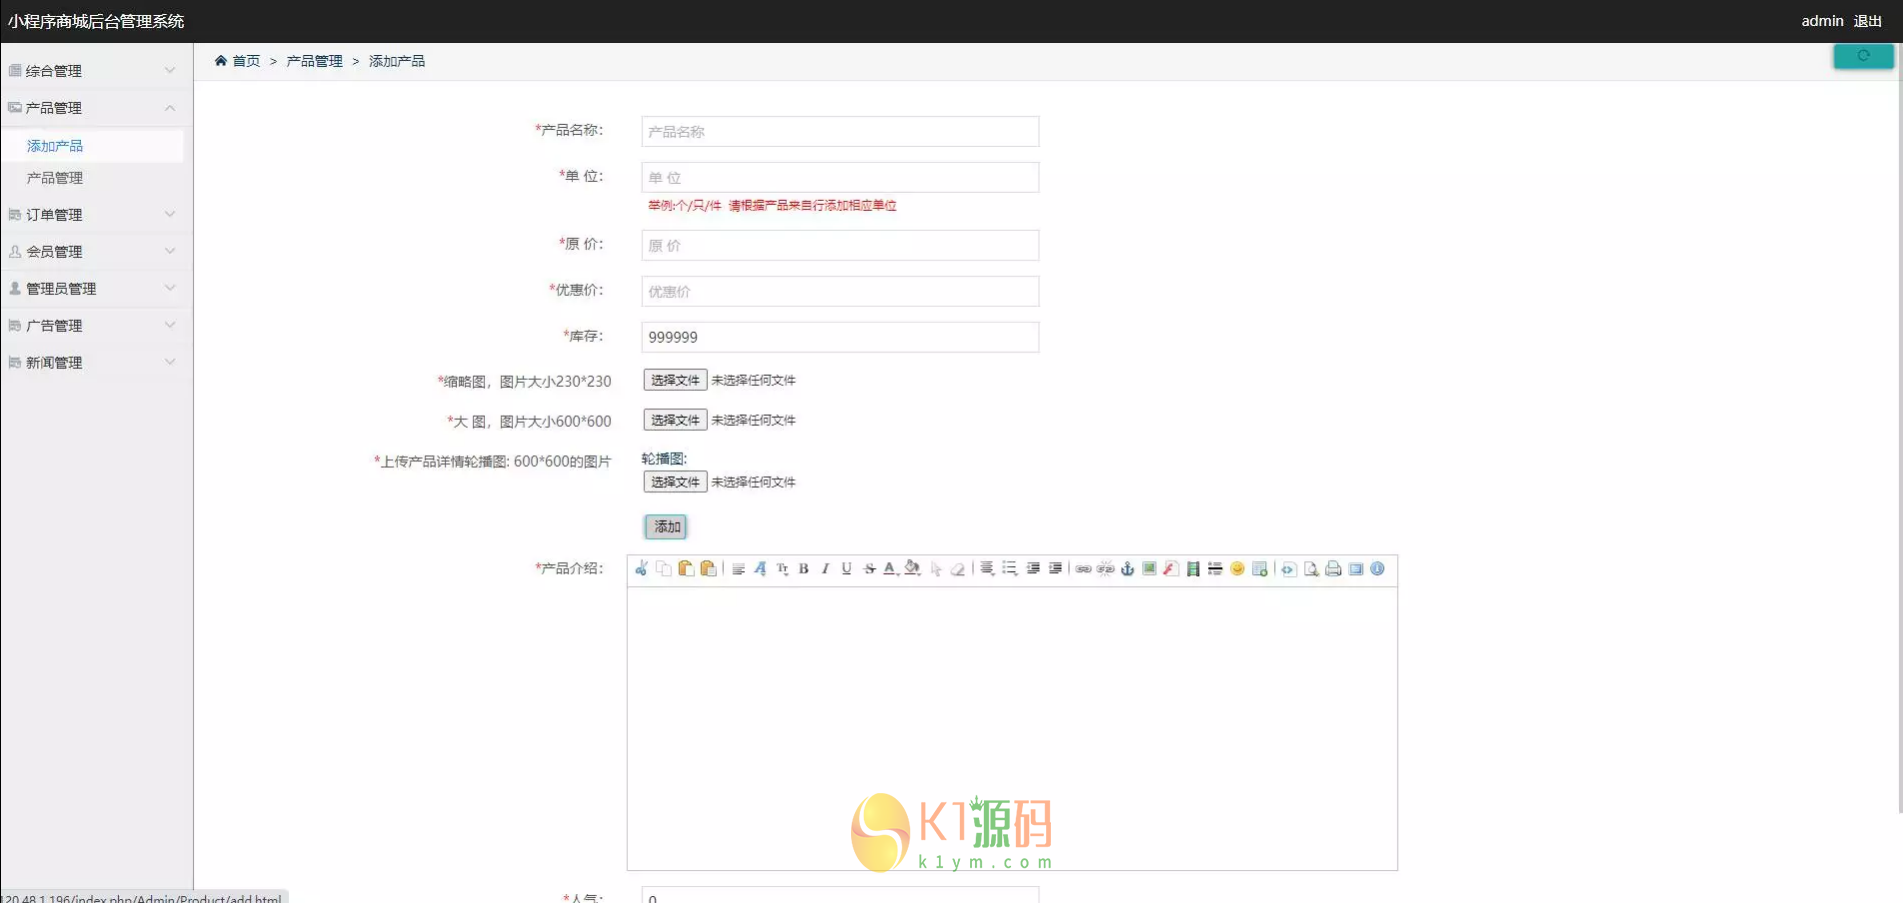Click the admin username in header

1822,21
